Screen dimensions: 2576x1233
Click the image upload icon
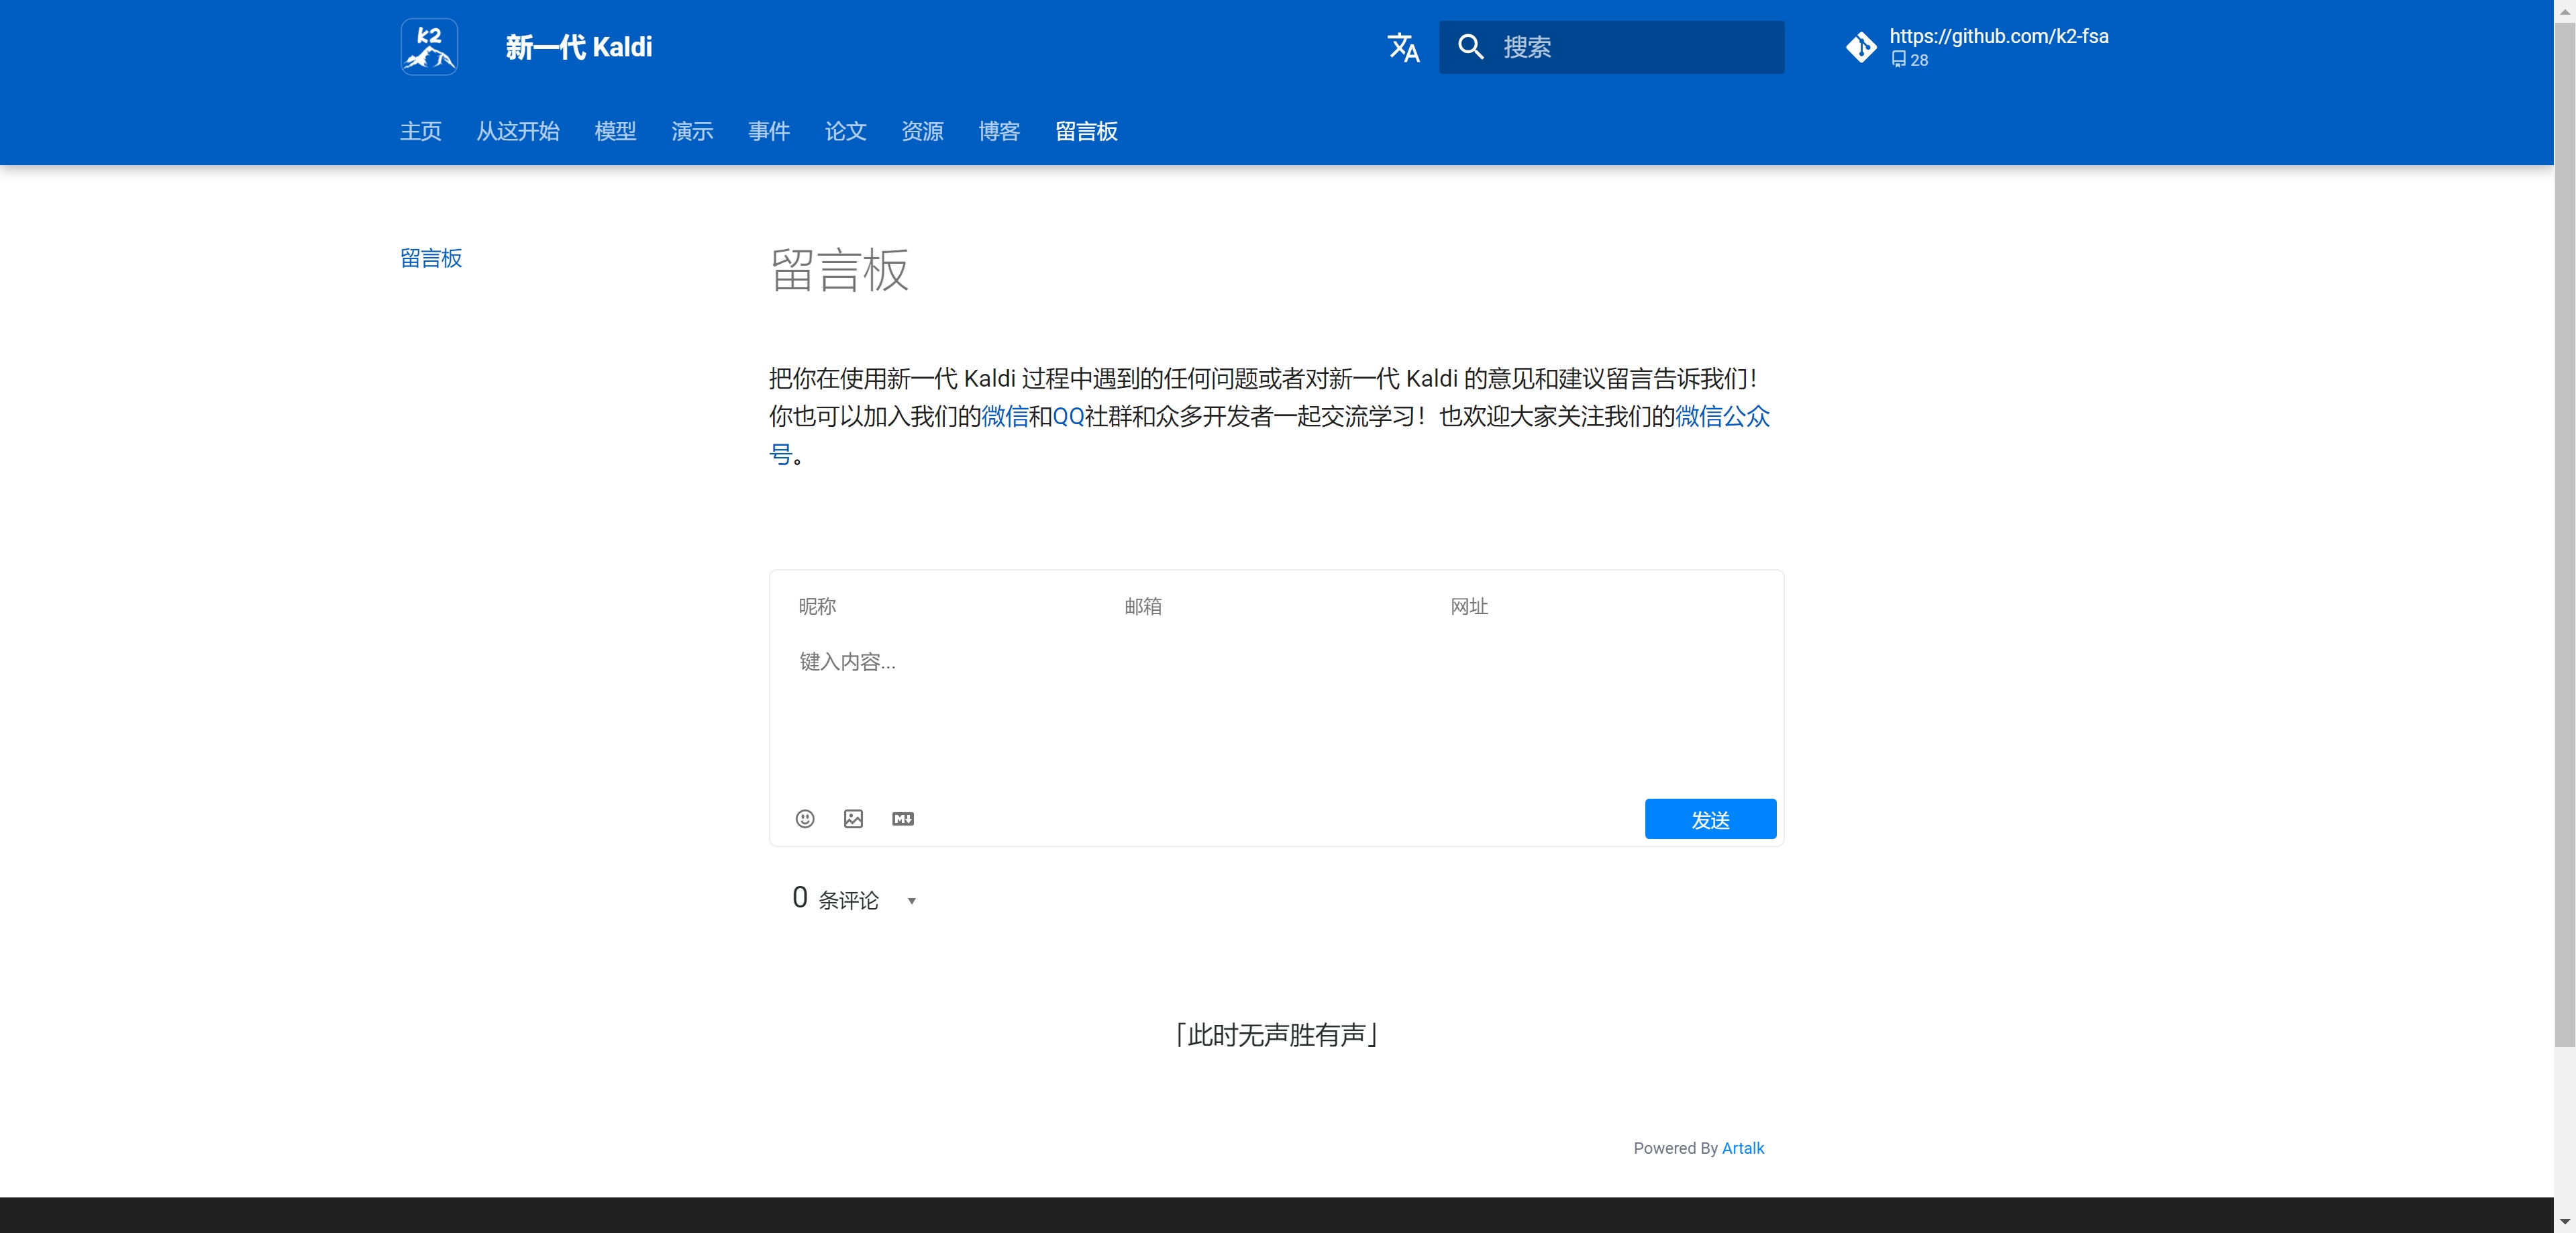pos(853,819)
